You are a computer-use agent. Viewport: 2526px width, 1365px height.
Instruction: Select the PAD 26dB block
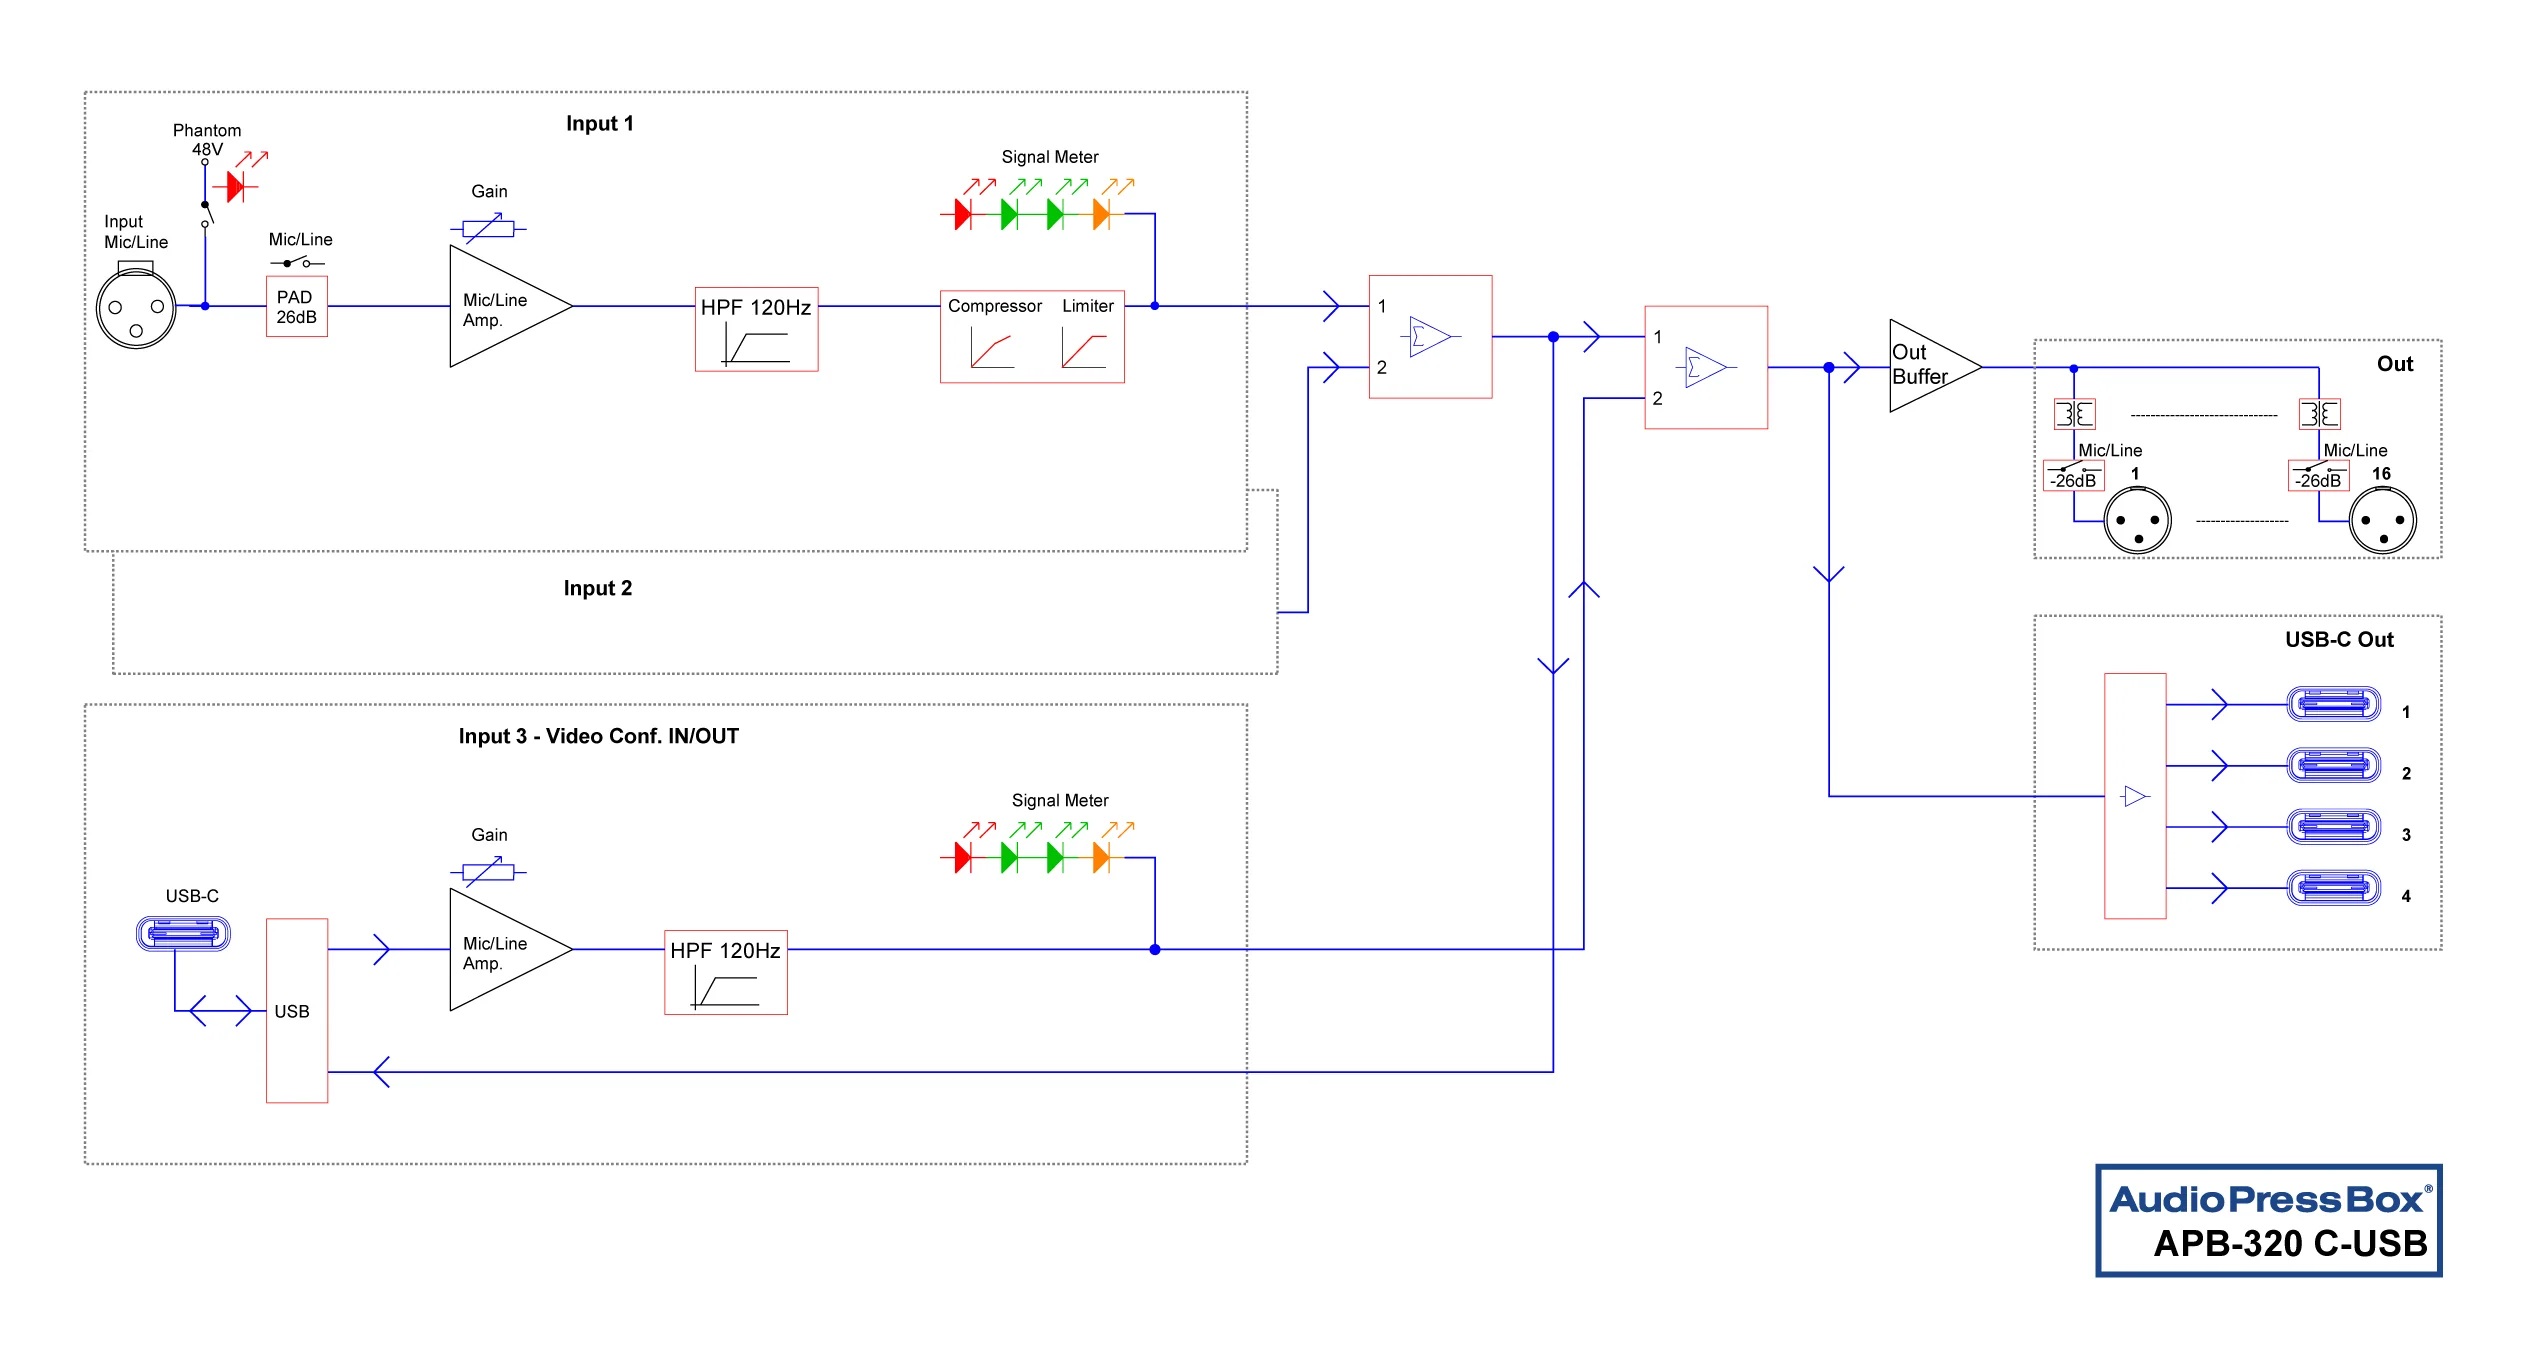coord(296,307)
